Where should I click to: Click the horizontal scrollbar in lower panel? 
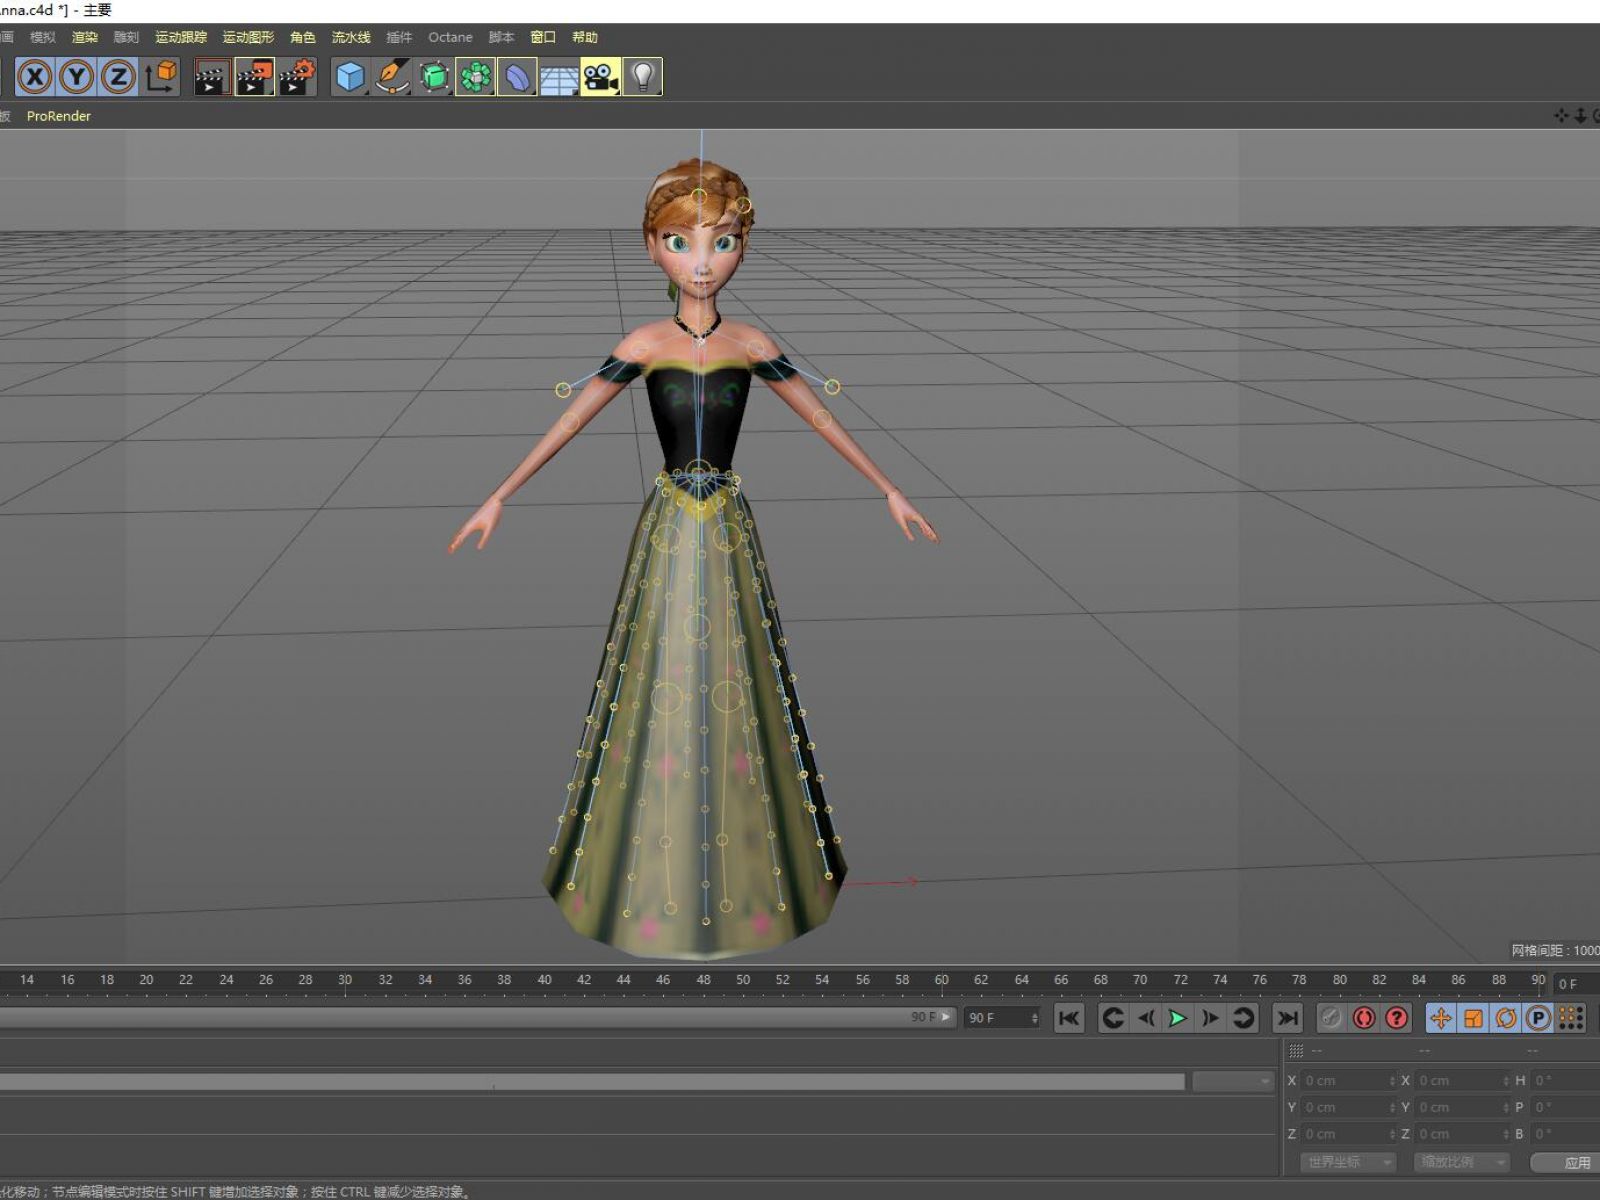point(592,1081)
